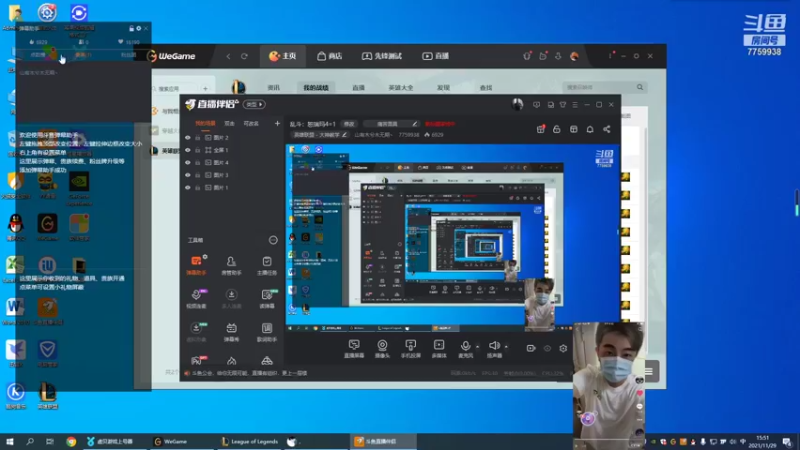Mute the speaker in streaming companion
The width and height of the screenshot is (800, 450).
click(493, 346)
